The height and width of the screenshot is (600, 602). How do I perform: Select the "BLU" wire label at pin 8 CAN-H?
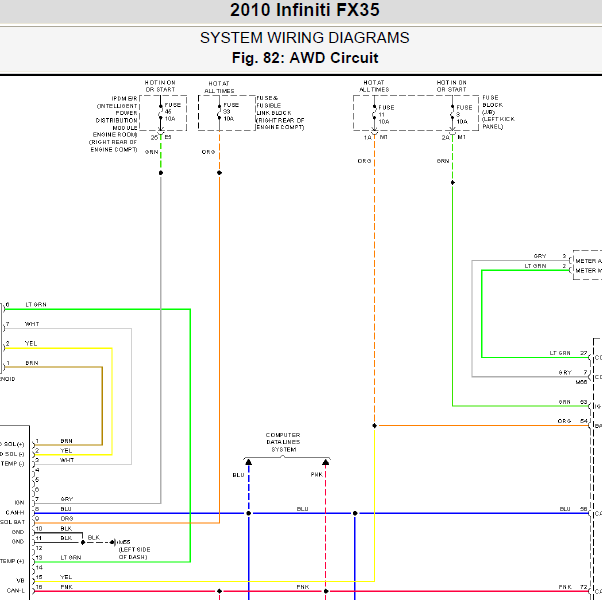(66, 509)
